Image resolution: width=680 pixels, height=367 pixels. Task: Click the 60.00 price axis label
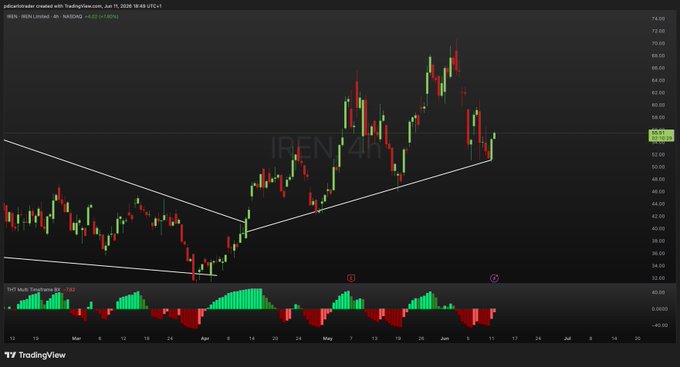(658, 105)
